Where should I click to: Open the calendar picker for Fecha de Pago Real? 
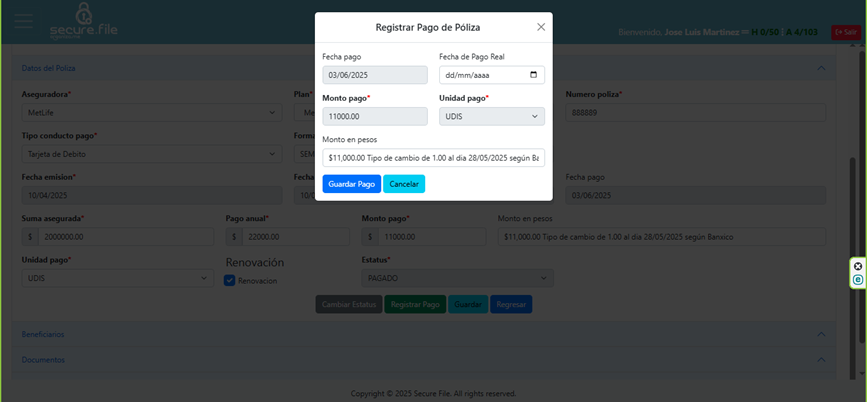tap(534, 75)
